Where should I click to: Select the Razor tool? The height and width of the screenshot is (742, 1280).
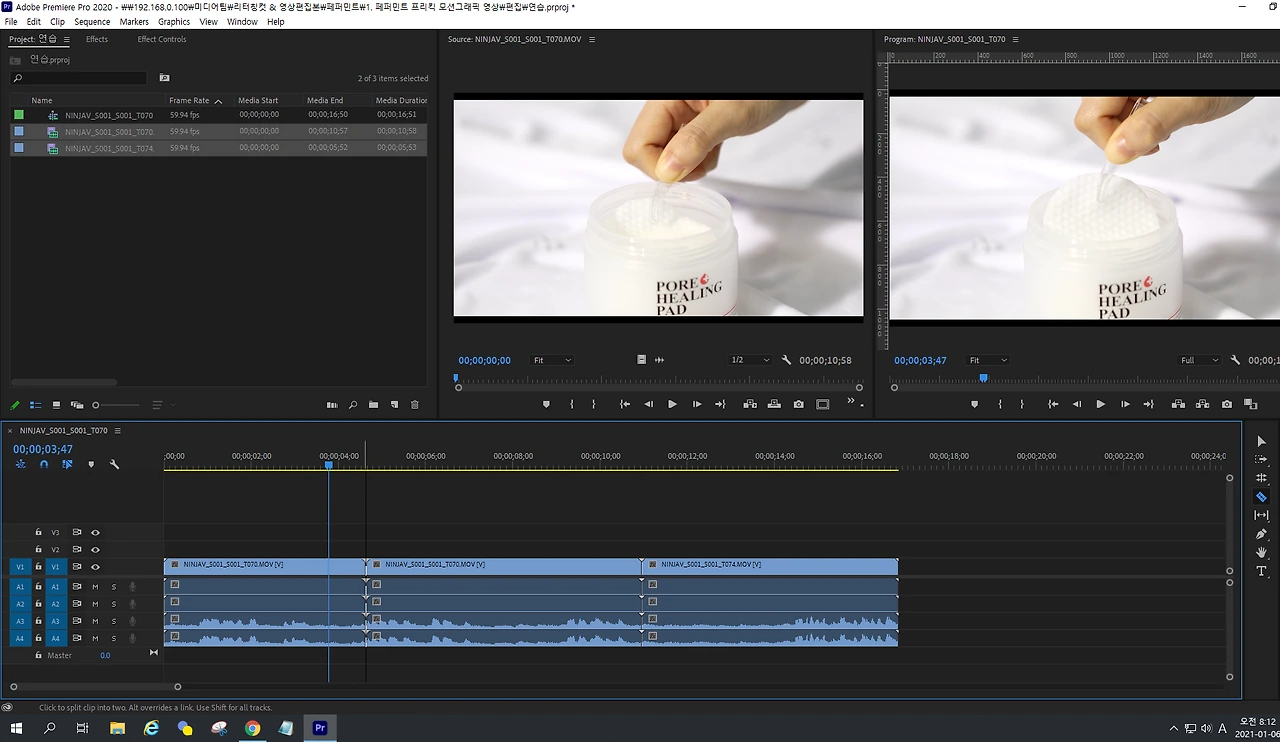1261,497
